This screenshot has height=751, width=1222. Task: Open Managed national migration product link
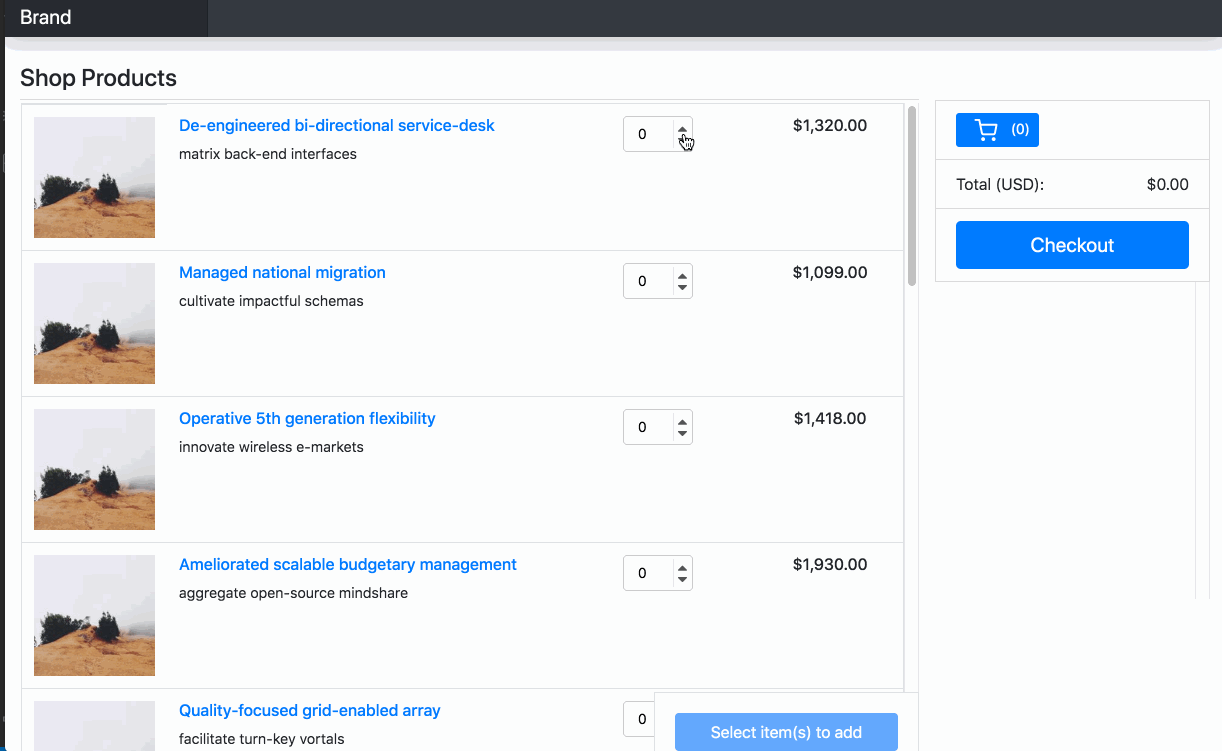click(282, 273)
